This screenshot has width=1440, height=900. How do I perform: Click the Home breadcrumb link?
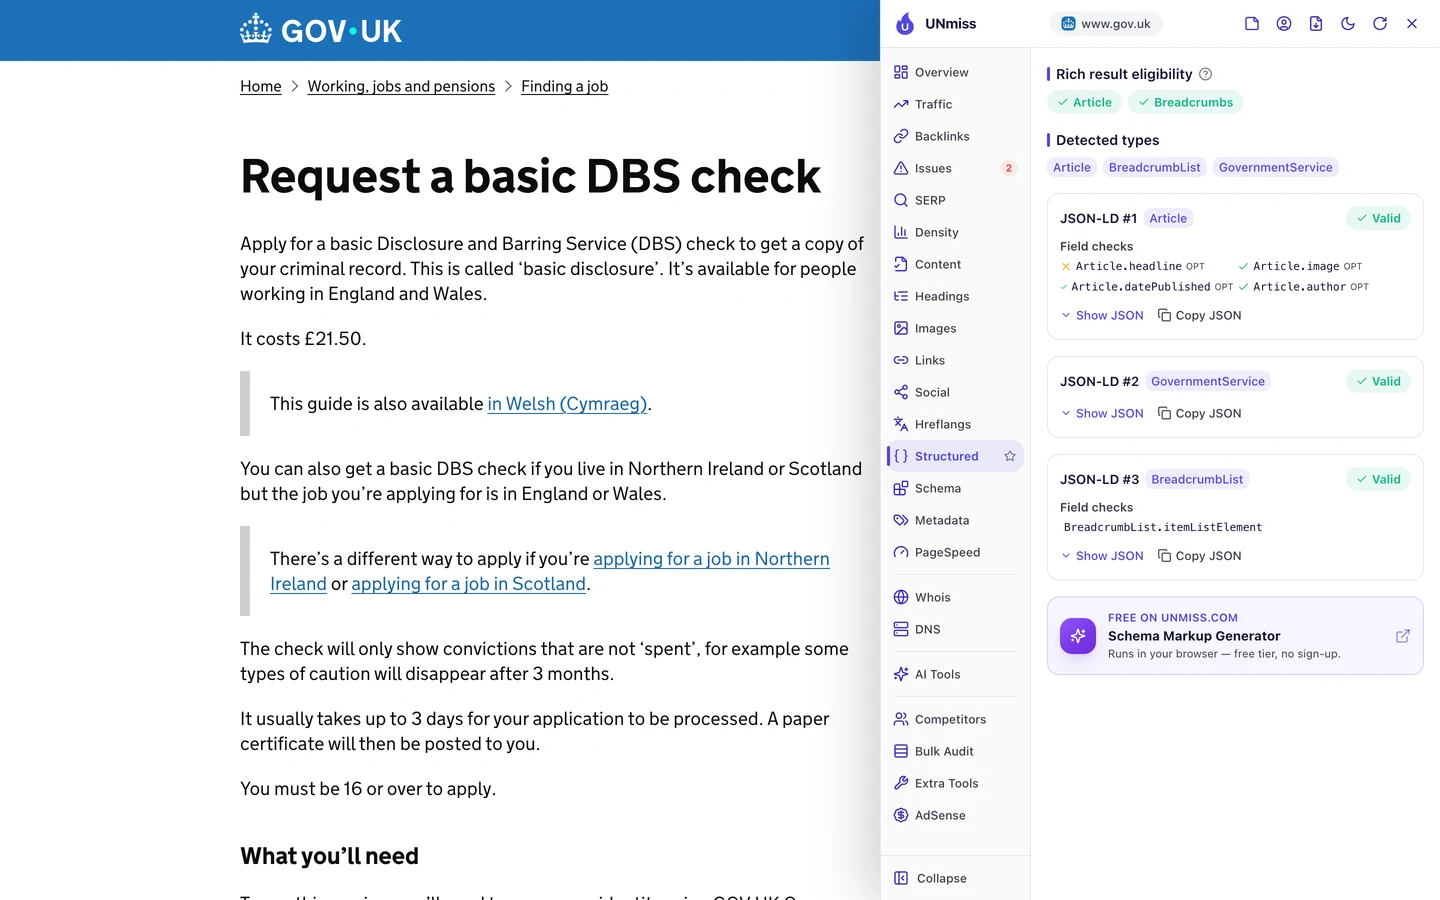[x=261, y=86]
